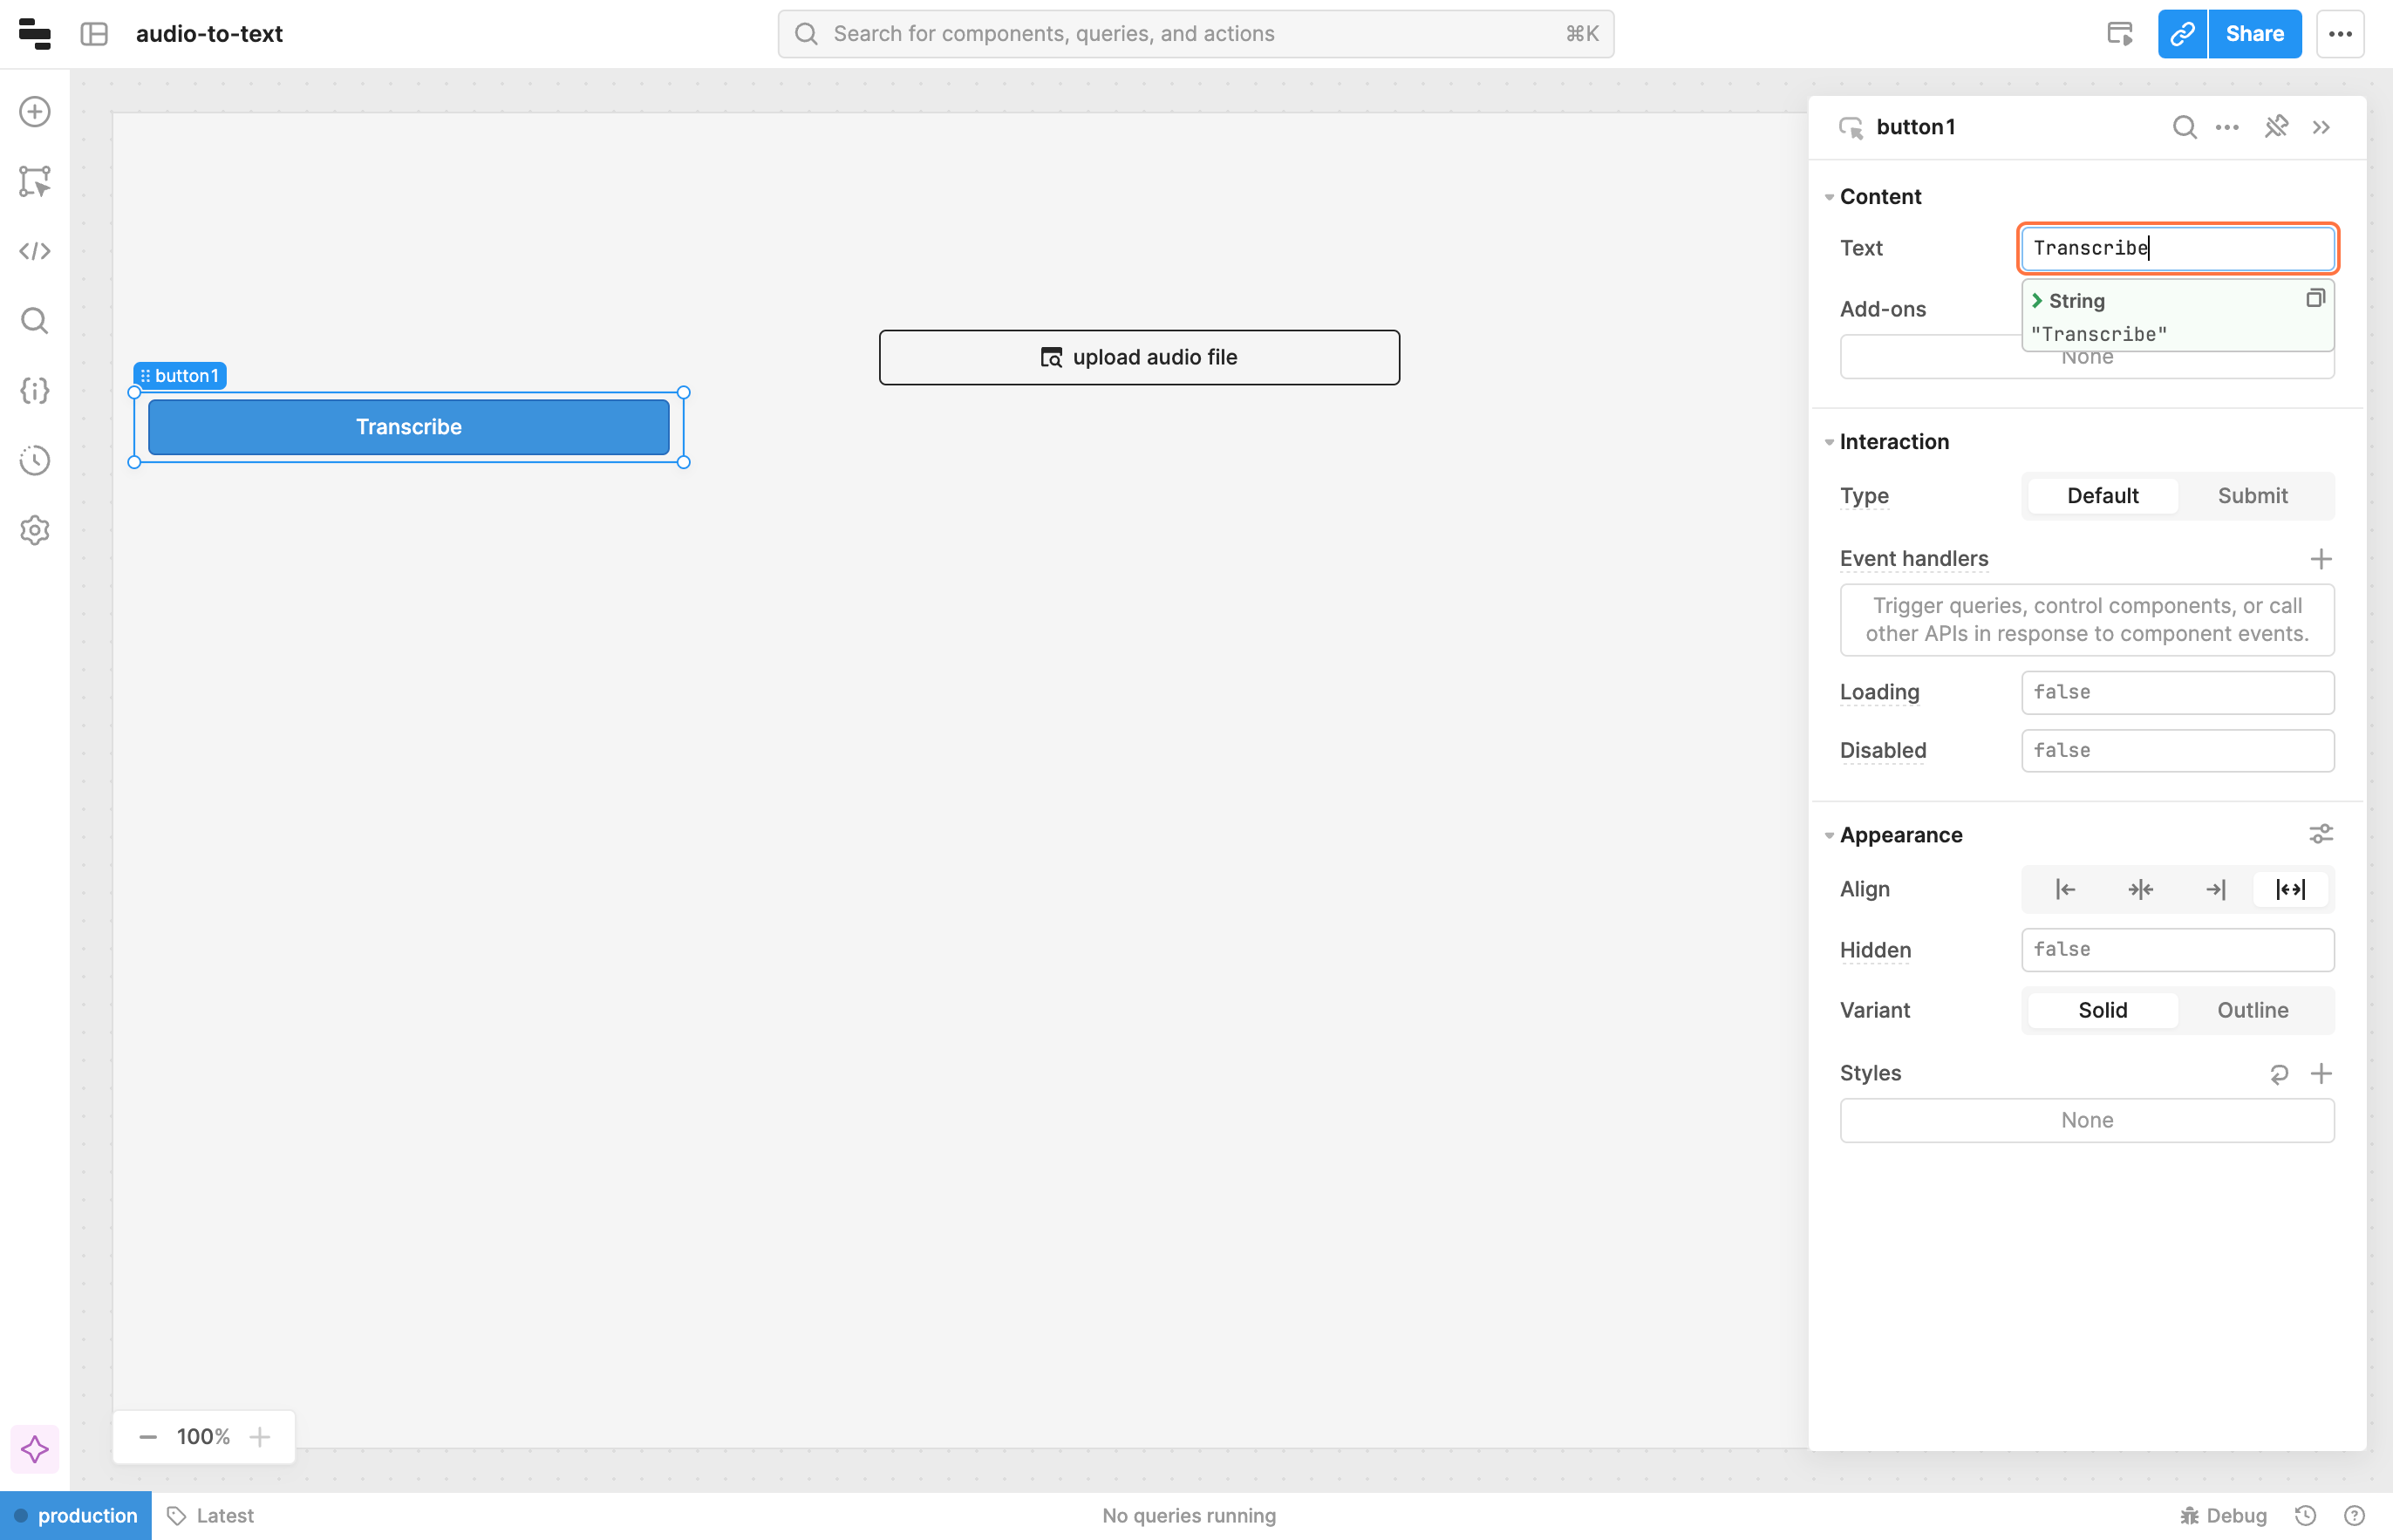Open the production environment menu

76,1515
